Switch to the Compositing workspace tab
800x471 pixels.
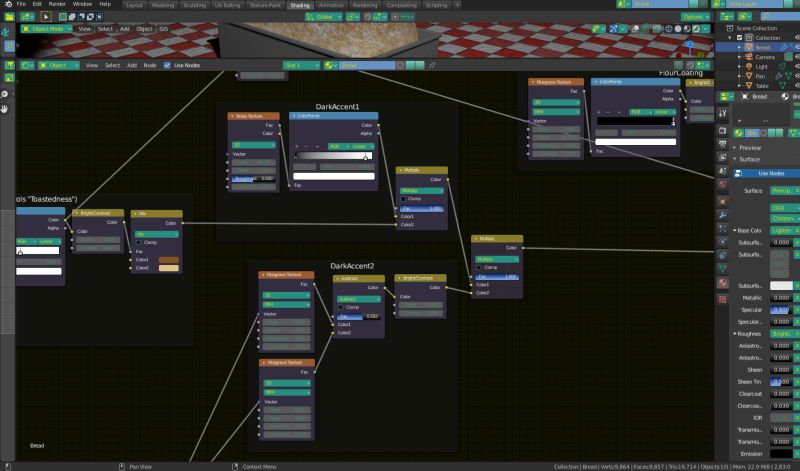tap(401, 5)
